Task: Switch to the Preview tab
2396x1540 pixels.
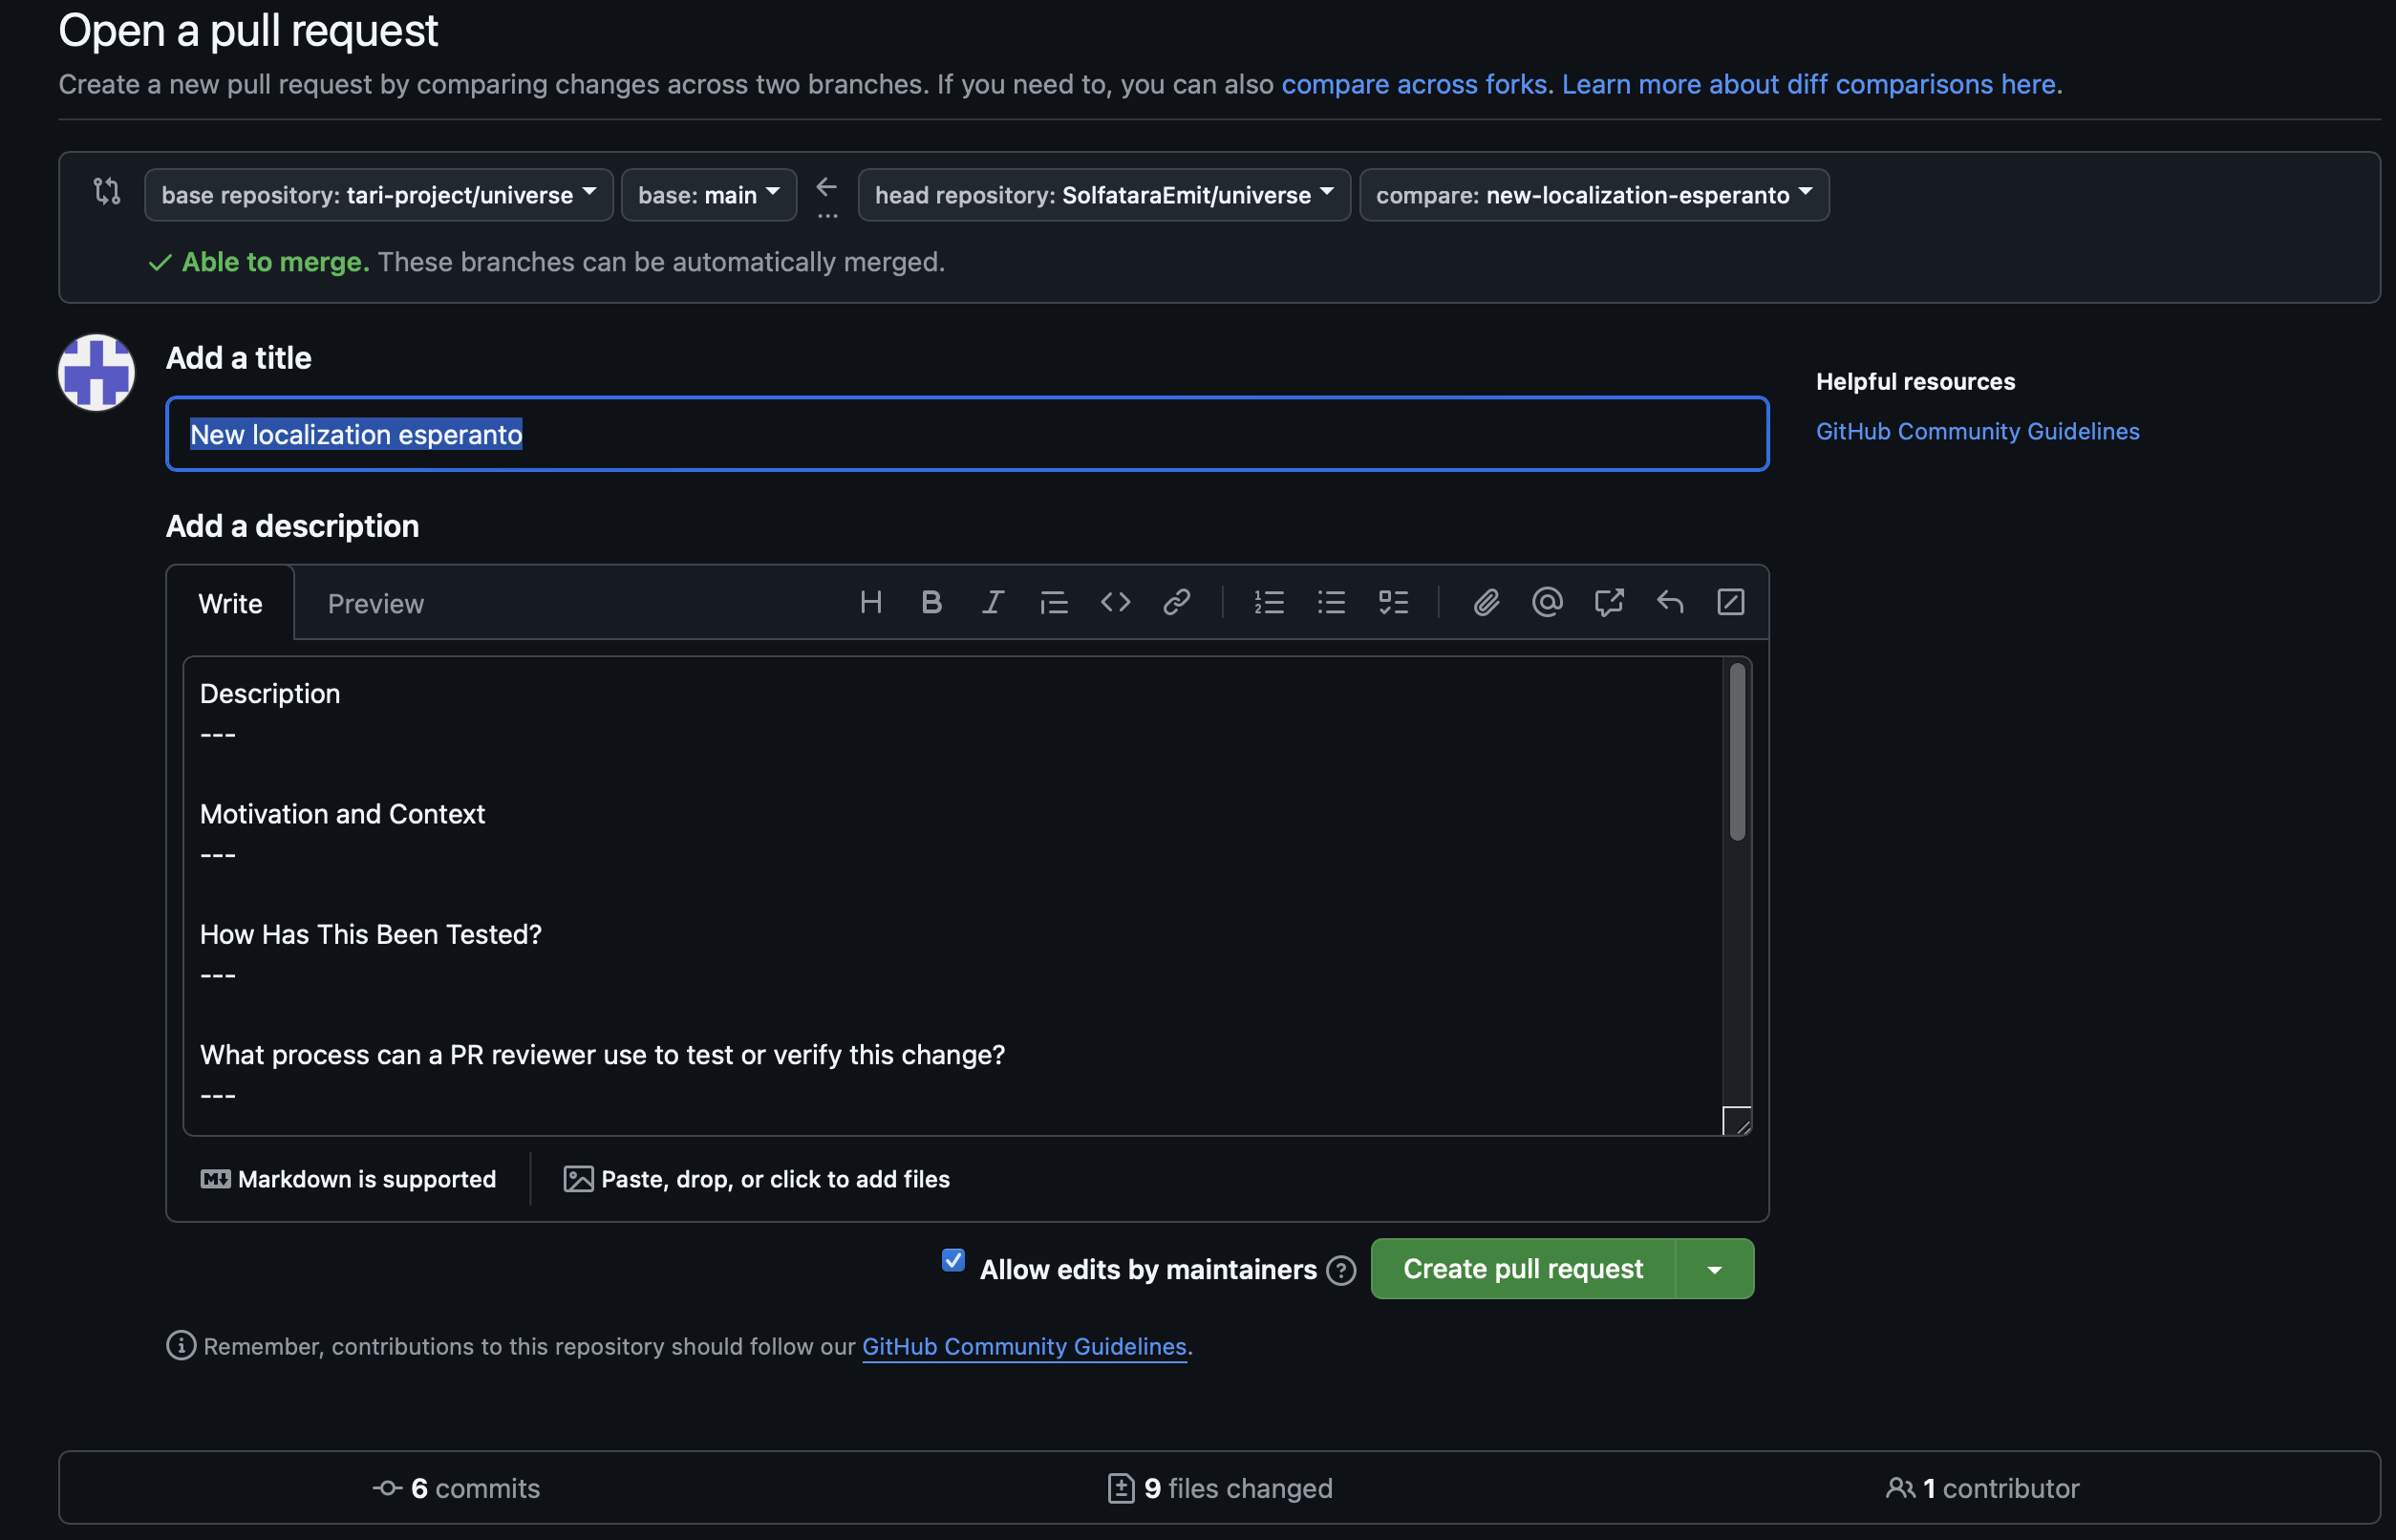Action: [x=376, y=603]
